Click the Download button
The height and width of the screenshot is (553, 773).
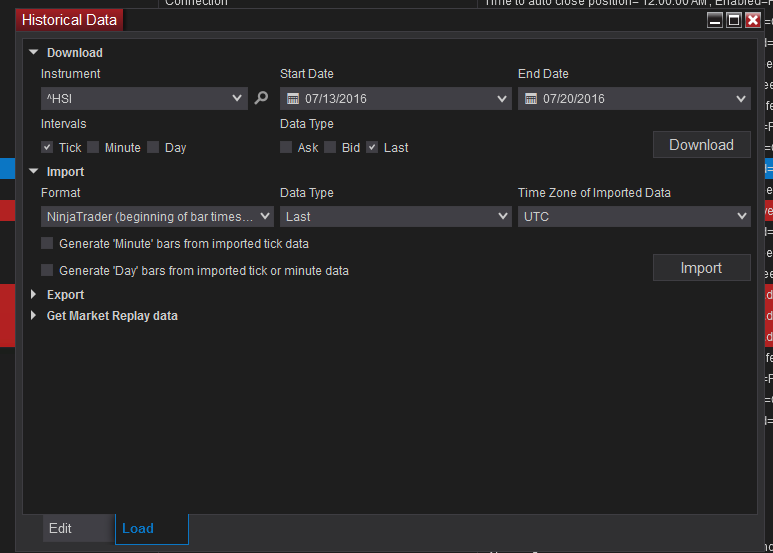click(x=702, y=145)
